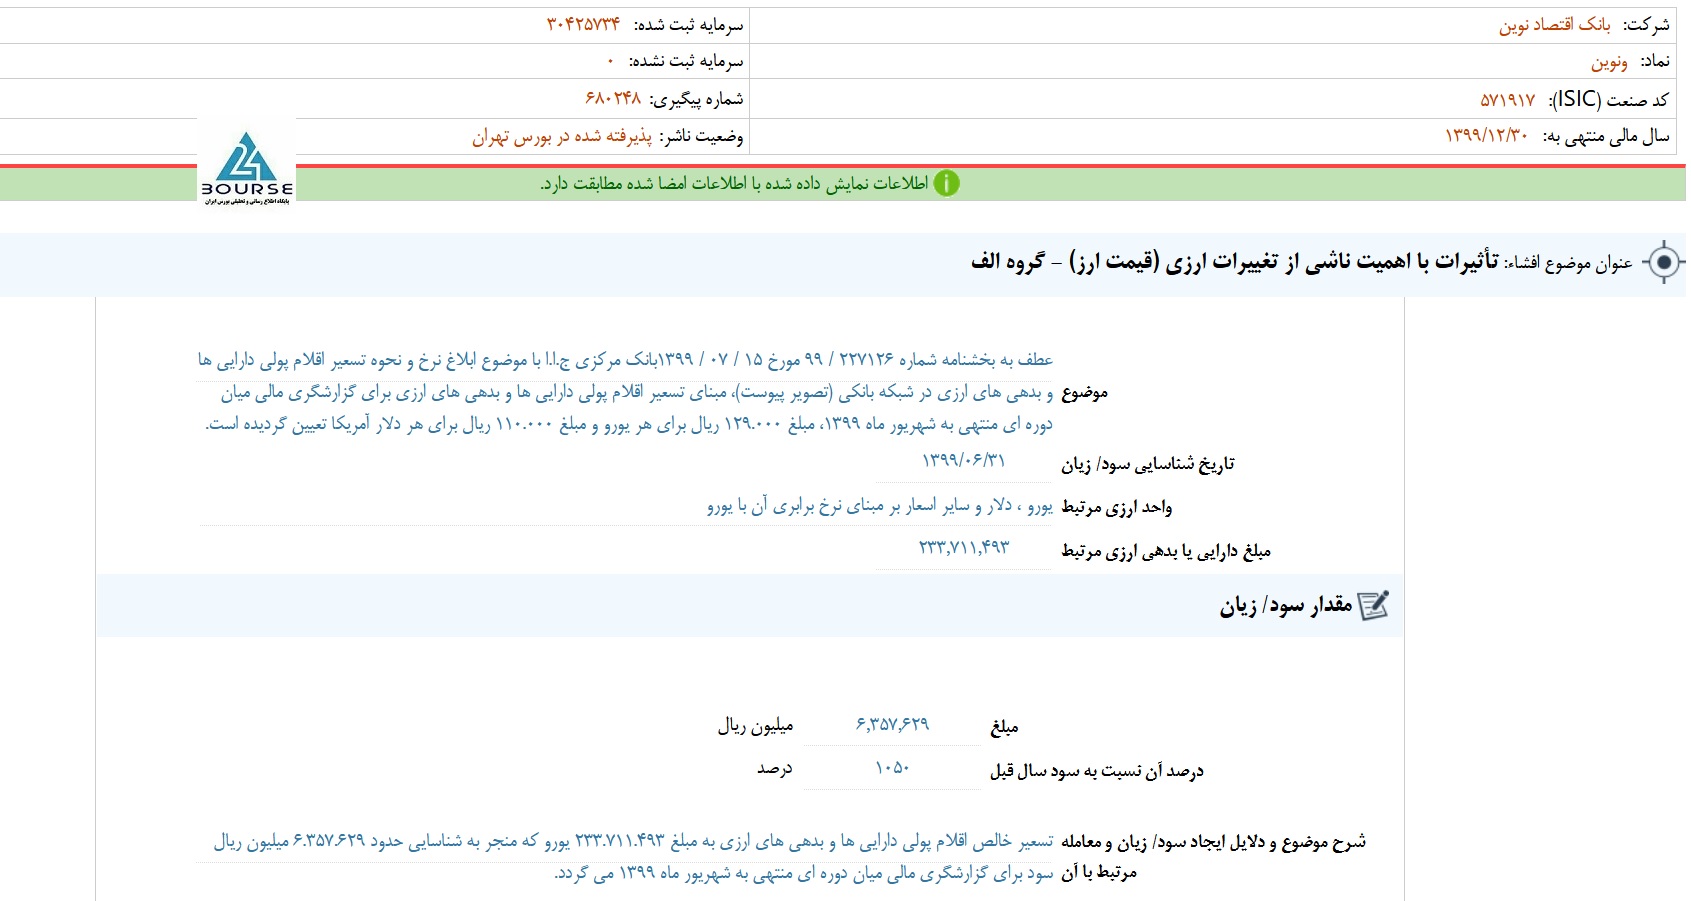Viewport: 1691px width, 901px height.
Task: Click profit amount ۶,۳۵۷,۶۲۹
Action: pyautogui.click(x=892, y=724)
